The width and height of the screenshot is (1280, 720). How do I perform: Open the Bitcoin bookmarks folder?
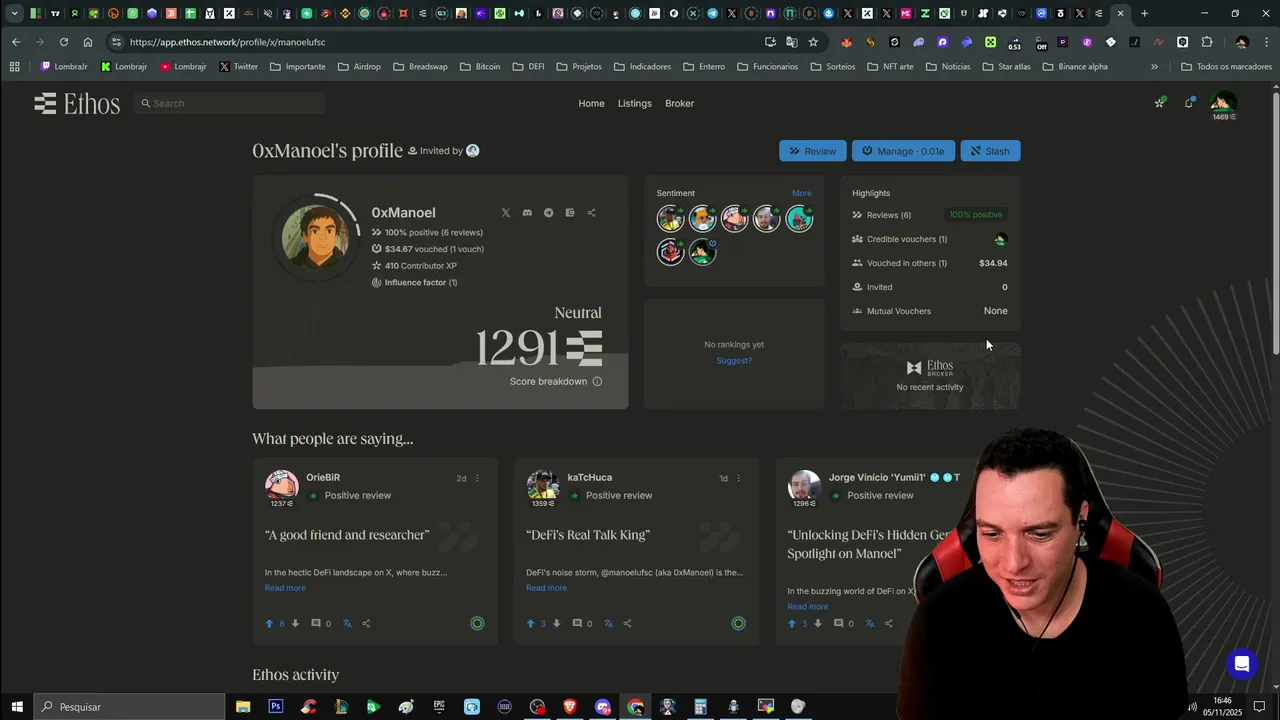point(480,67)
